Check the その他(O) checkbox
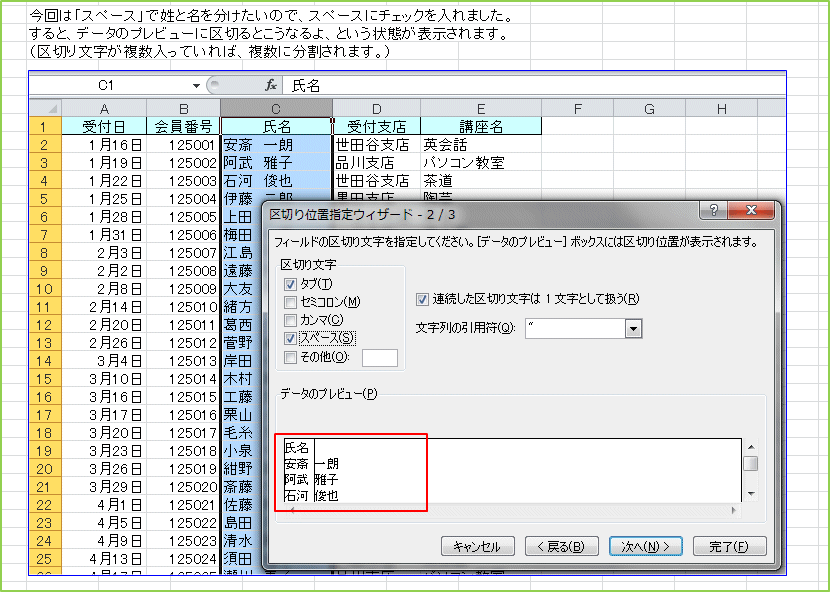The width and height of the screenshot is (830, 592). click(x=290, y=357)
